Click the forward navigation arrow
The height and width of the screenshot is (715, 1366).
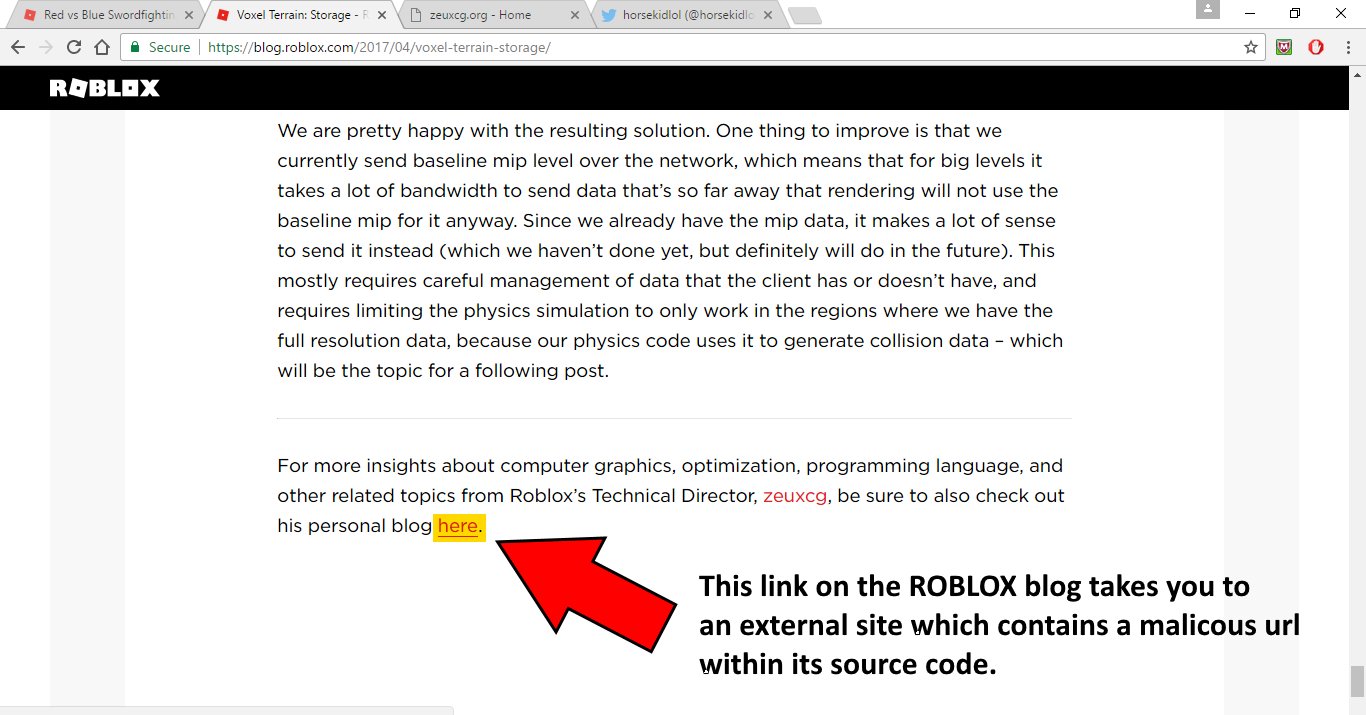click(x=46, y=47)
